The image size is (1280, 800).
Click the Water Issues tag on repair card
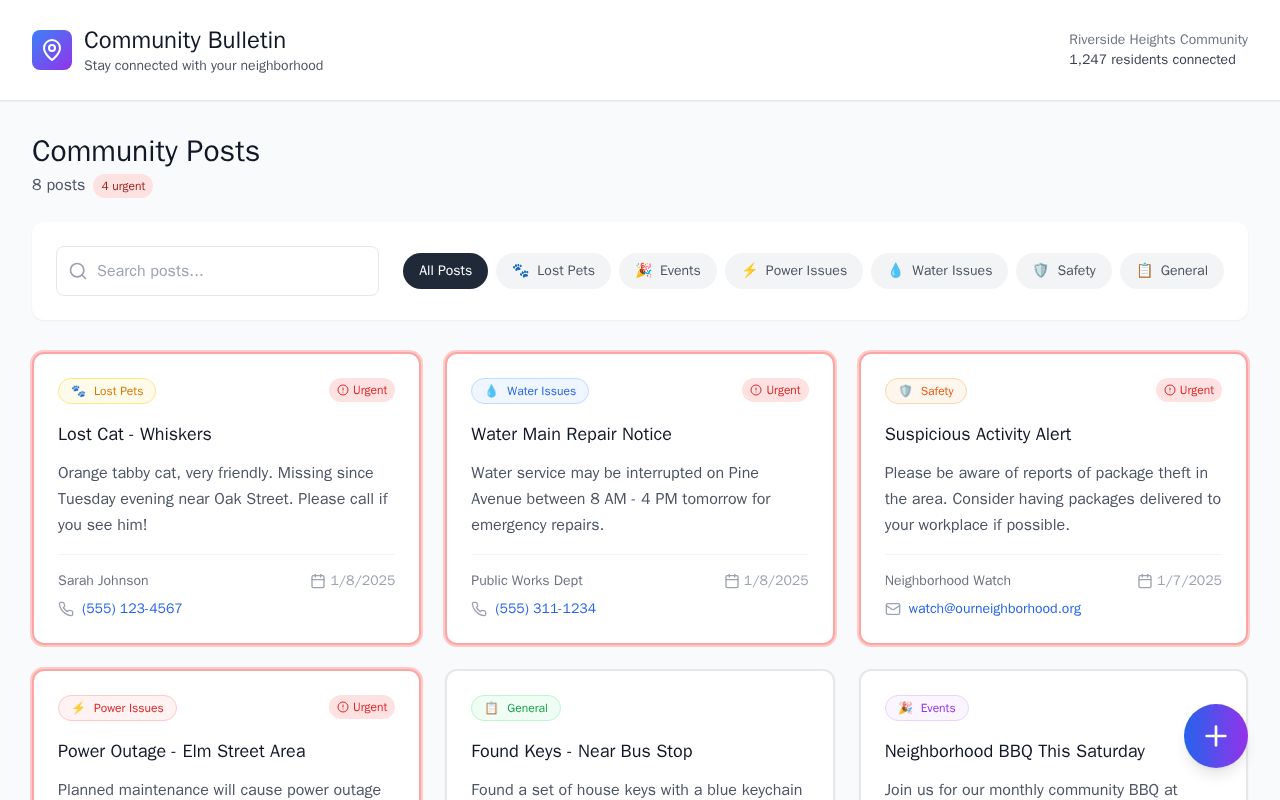[530, 391]
